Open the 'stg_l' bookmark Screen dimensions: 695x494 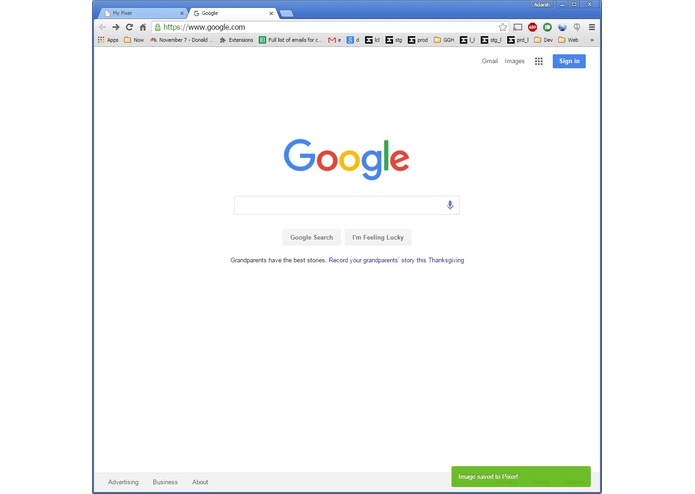pyautogui.click(x=491, y=40)
